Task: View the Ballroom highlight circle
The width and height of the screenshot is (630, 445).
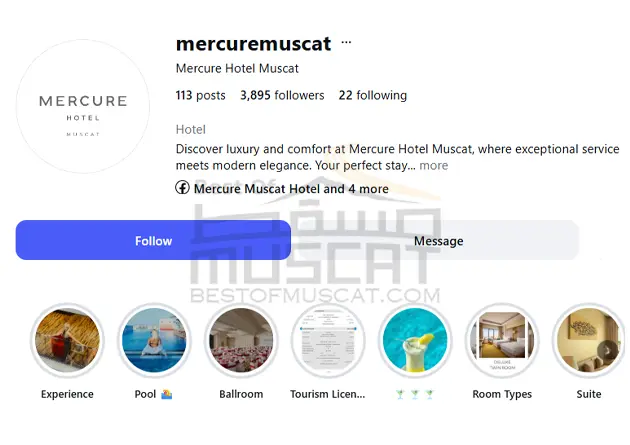Action: click(x=241, y=340)
